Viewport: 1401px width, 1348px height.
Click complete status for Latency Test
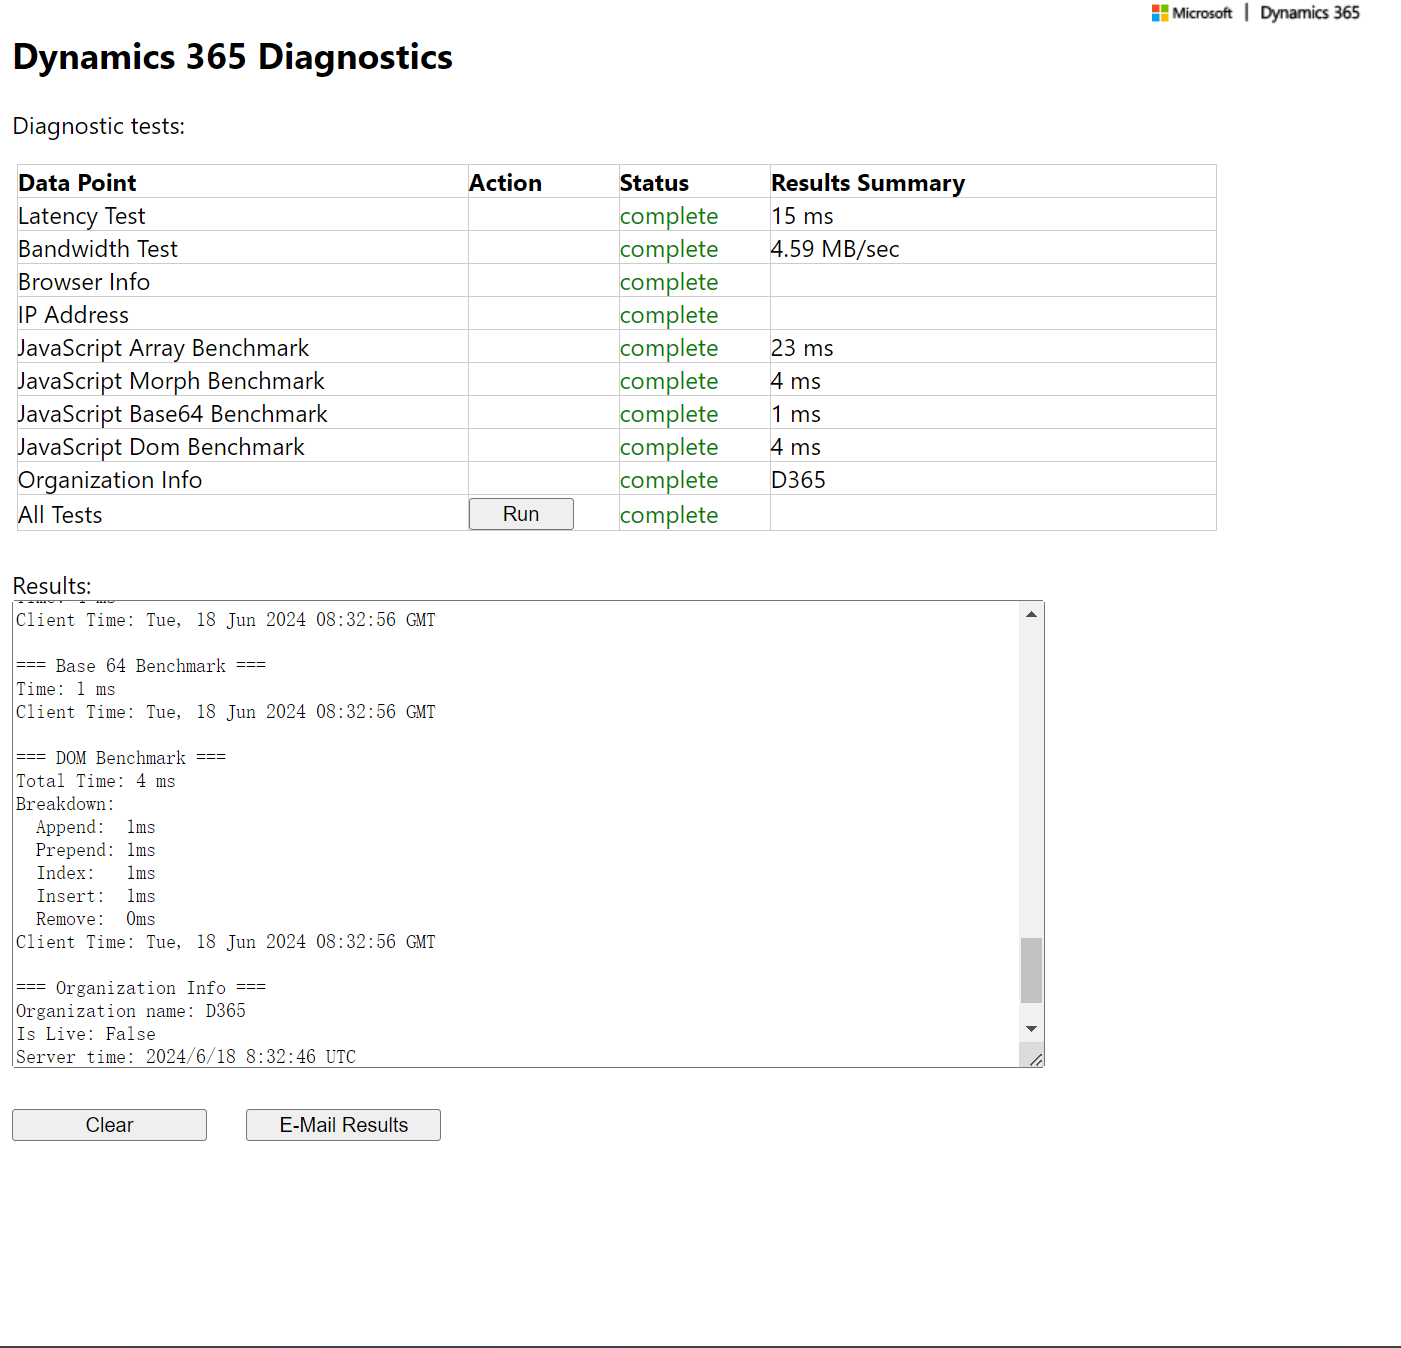point(669,216)
